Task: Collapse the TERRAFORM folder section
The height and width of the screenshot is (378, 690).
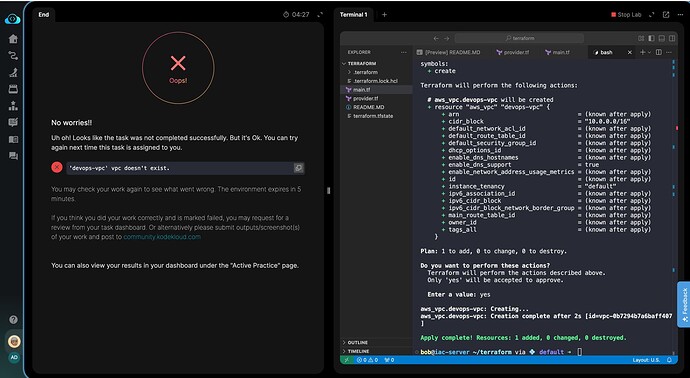Action: pos(377,63)
